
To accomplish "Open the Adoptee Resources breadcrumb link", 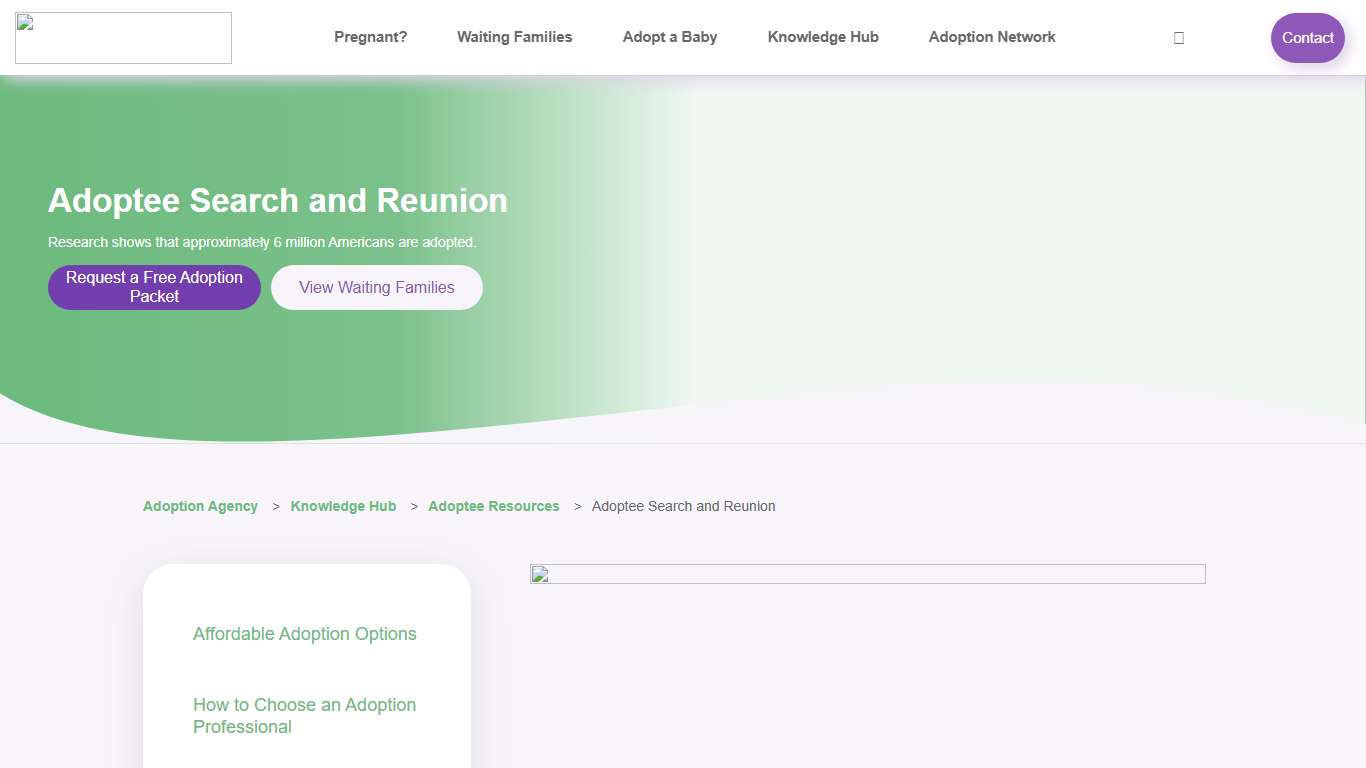I will point(493,506).
